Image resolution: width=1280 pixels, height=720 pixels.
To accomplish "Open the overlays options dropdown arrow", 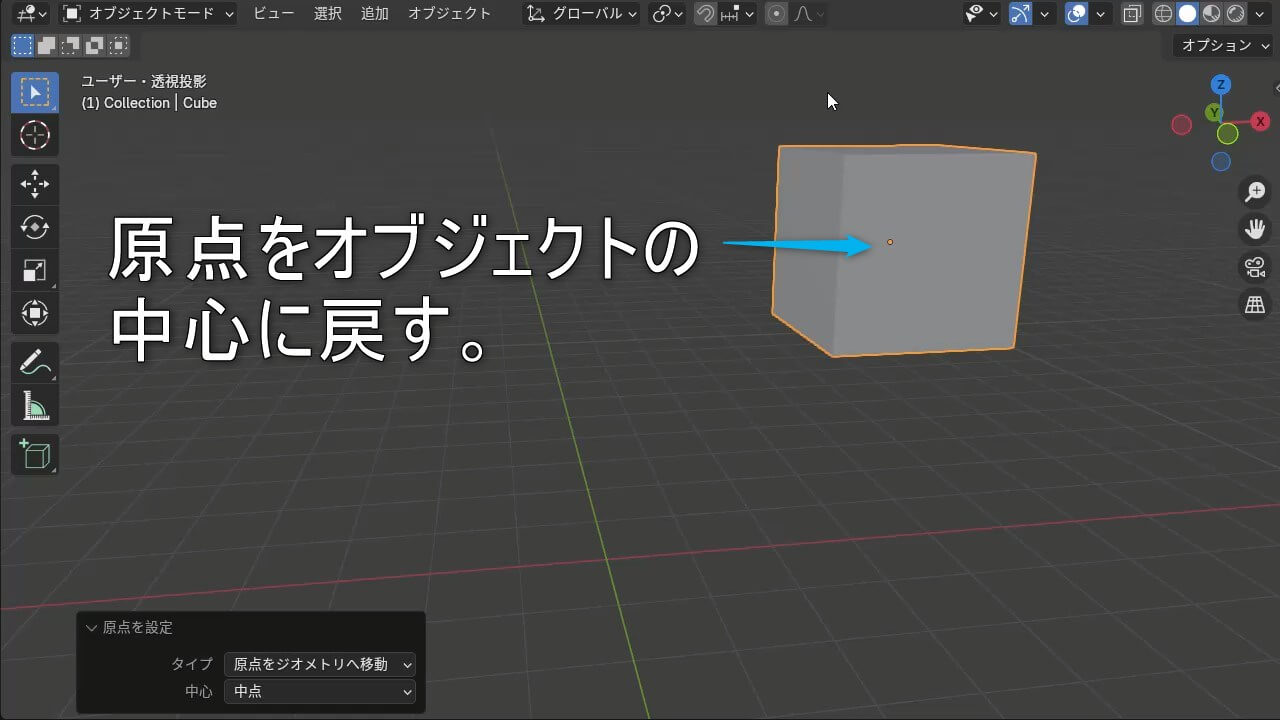I will tap(1101, 14).
